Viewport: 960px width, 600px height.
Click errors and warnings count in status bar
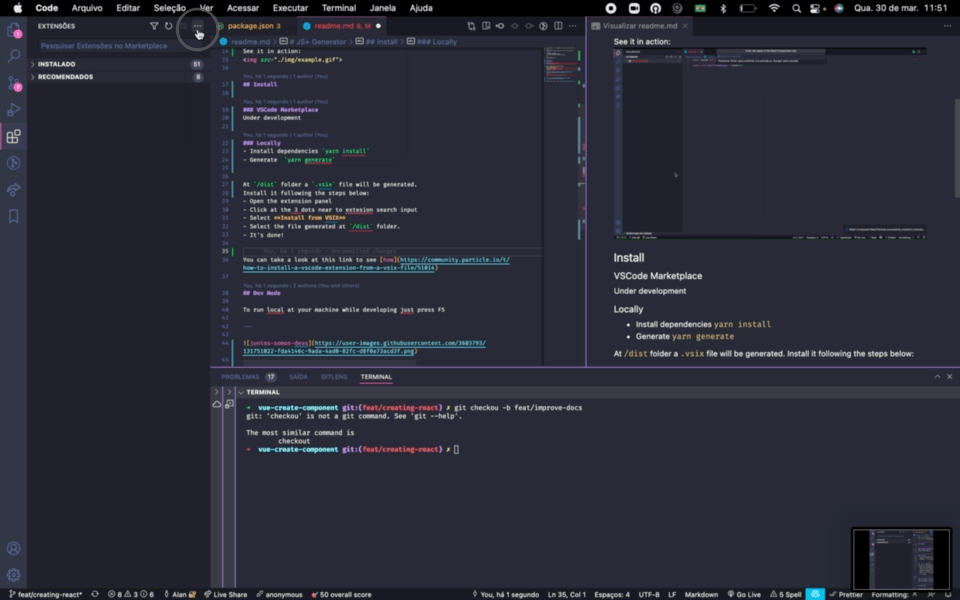click(x=131, y=594)
